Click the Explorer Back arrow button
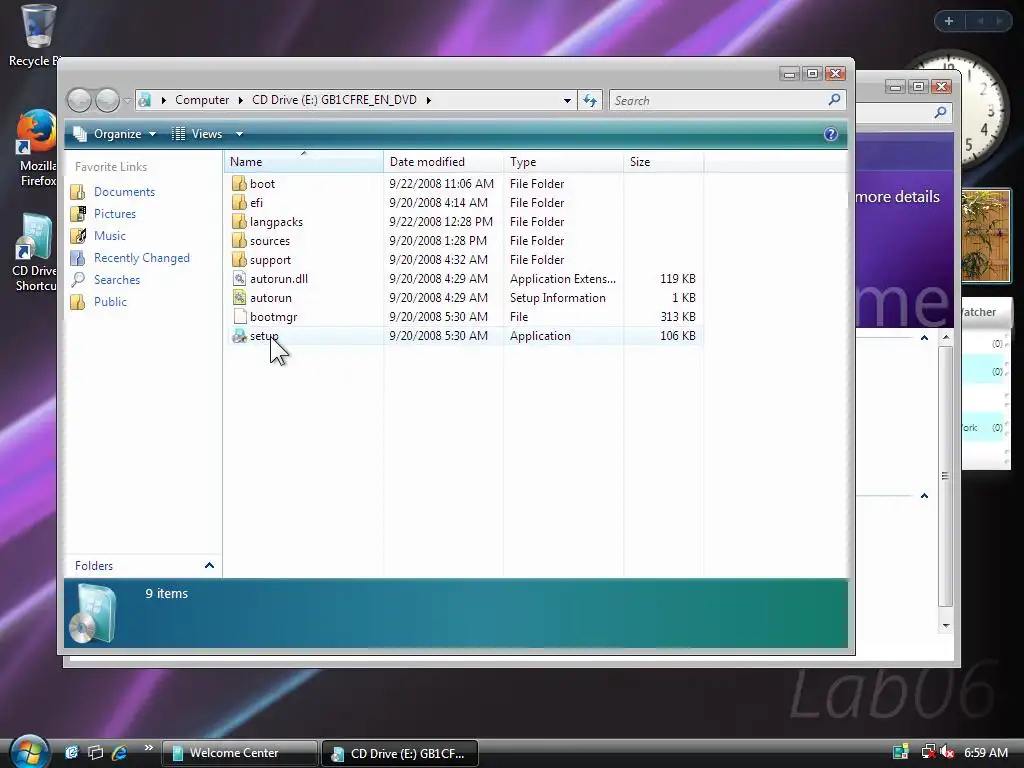Screen dimensions: 1024x768 point(80,100)
